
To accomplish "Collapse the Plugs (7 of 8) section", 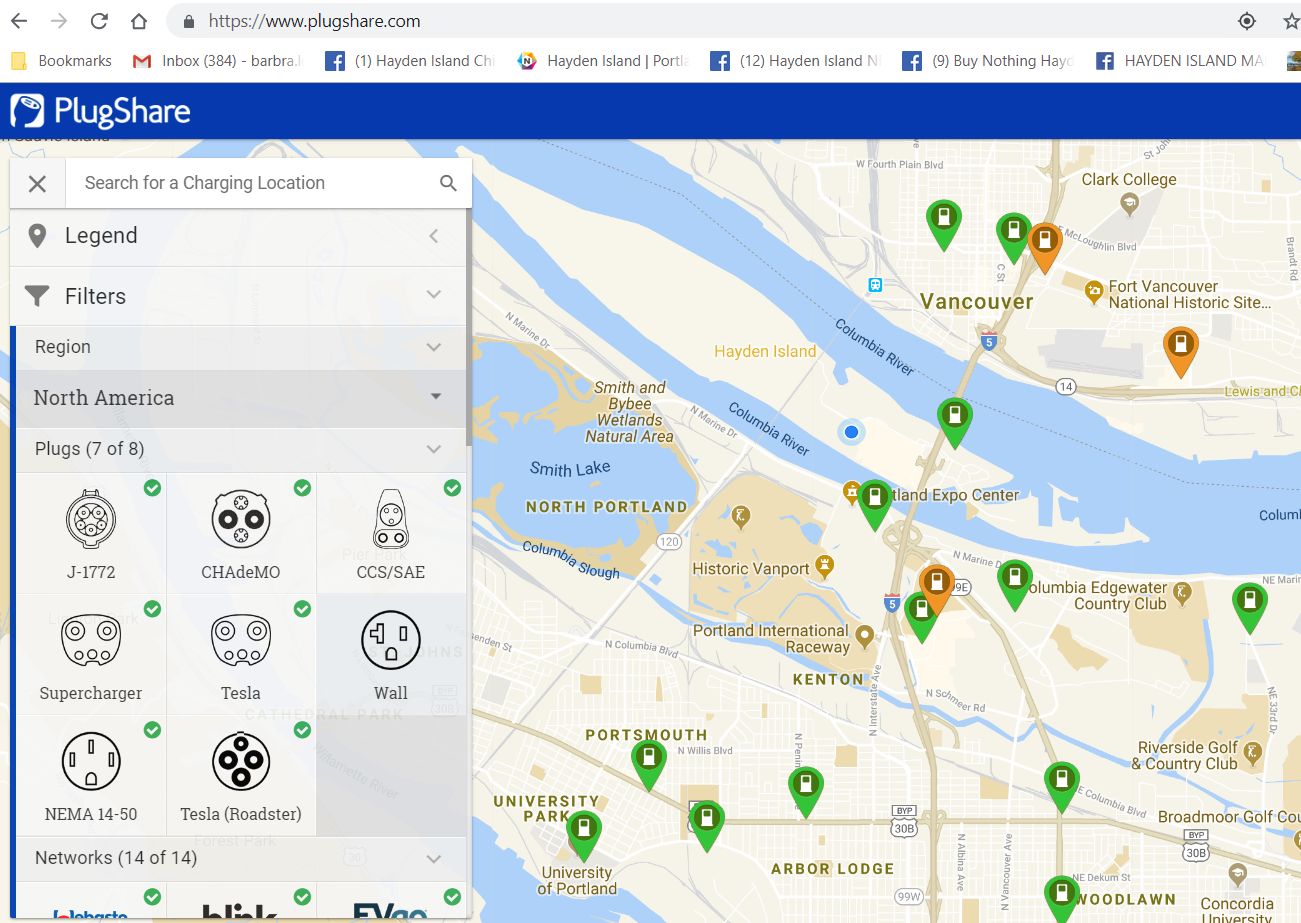I will pos(434,449).
